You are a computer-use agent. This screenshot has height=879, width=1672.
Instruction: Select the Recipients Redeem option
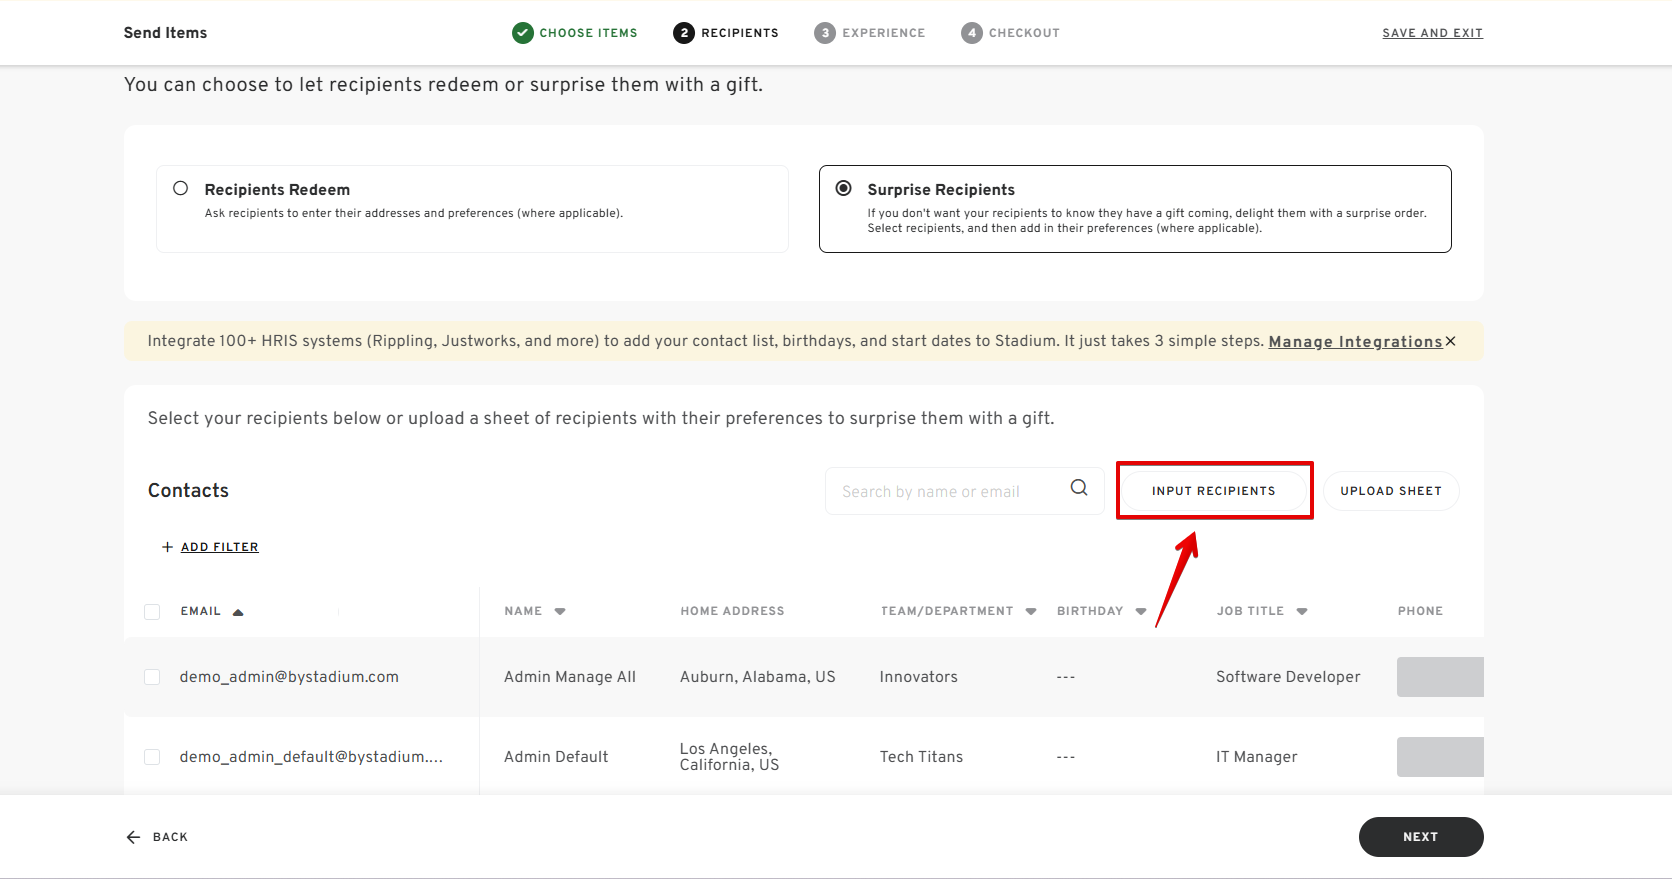tap(181, 188)
